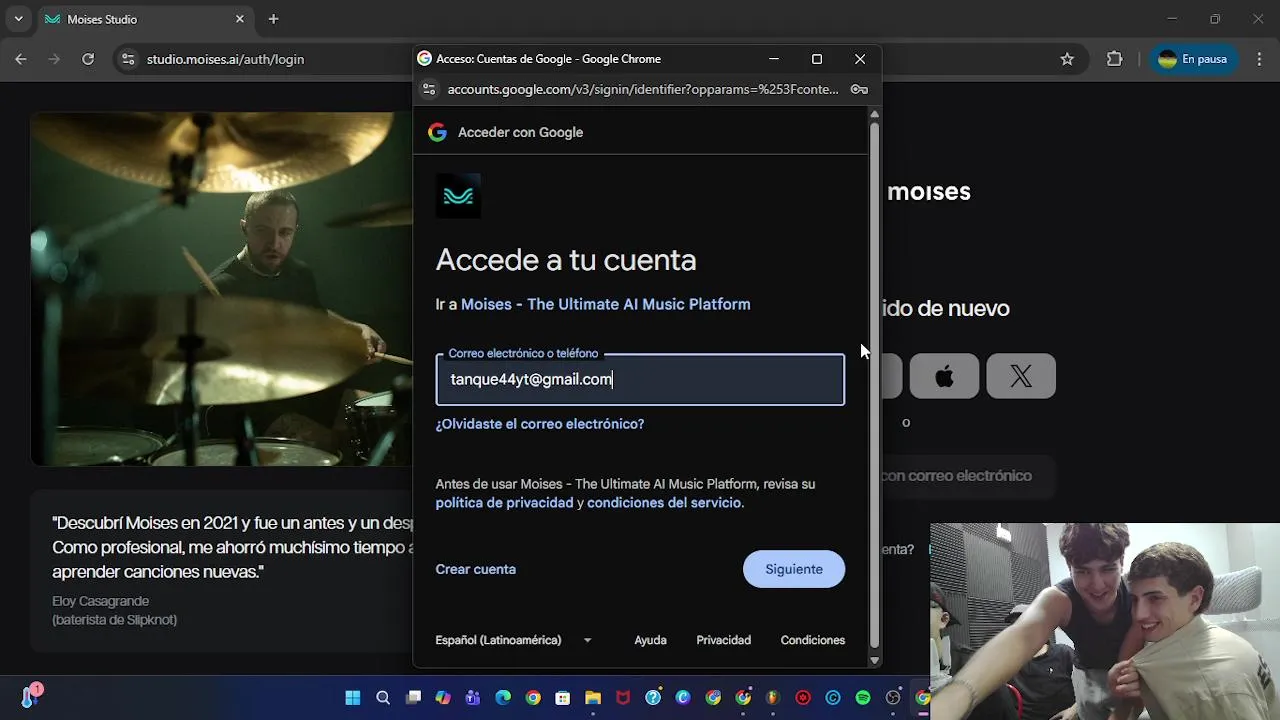The height and width of the screenshot is (720, 1280).
Task: Bookmark this page with the star icon
Action: coord(1067,59)
